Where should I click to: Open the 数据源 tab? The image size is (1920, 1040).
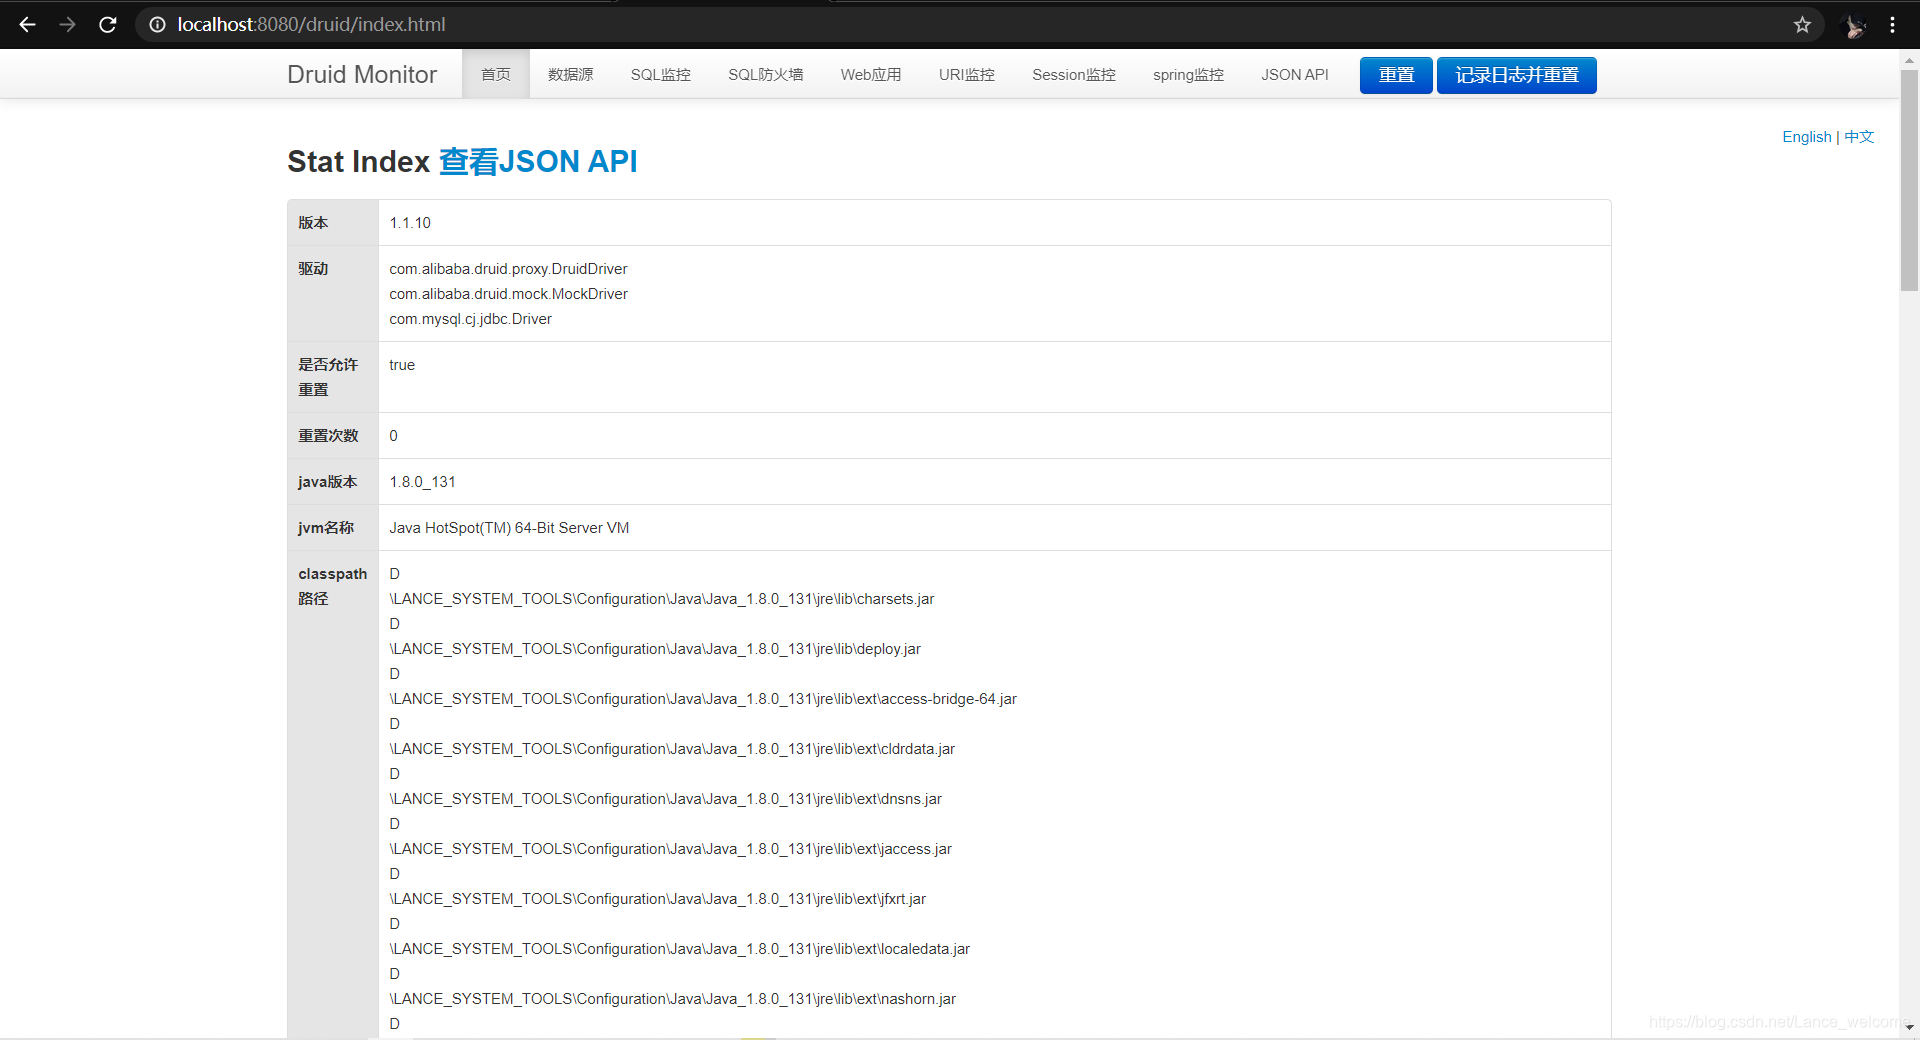571,74
